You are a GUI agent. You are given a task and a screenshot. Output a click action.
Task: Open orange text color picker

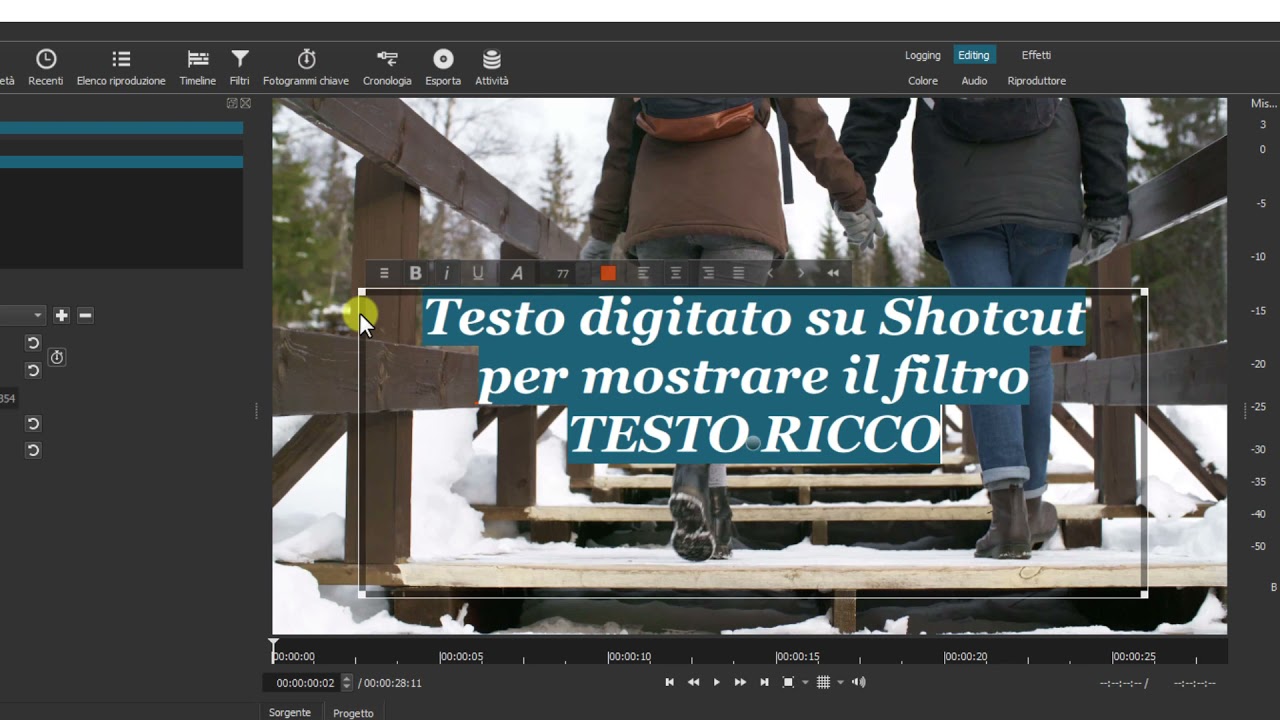point(608,273)
